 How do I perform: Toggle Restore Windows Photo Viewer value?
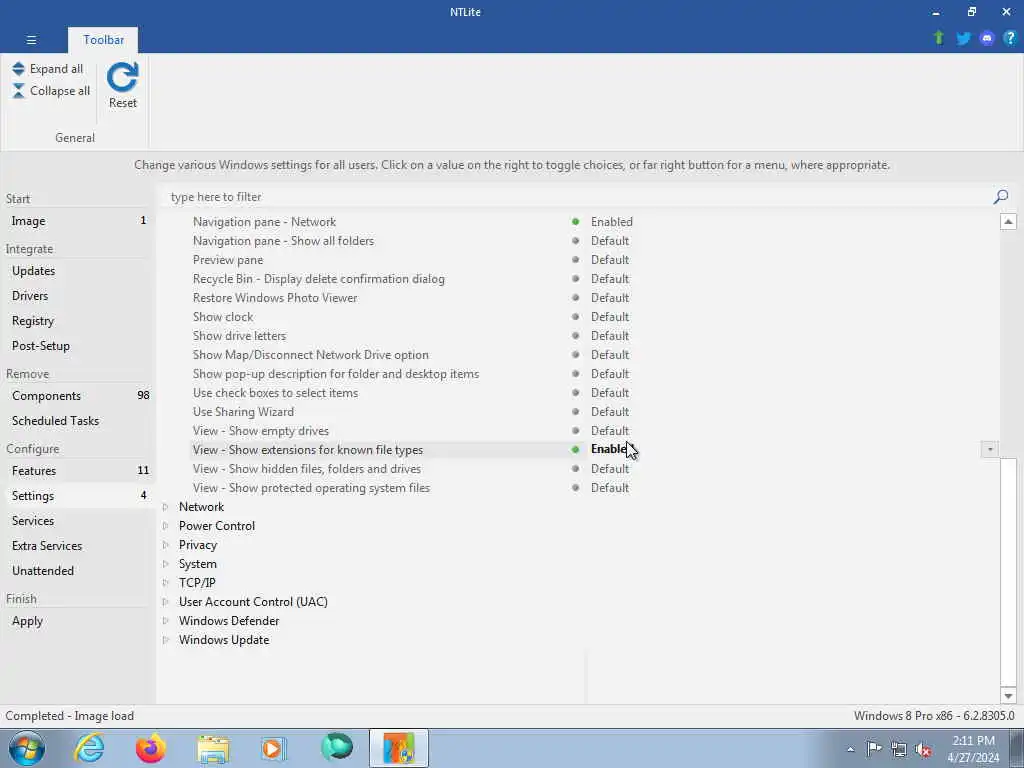(x=610, y=298)
